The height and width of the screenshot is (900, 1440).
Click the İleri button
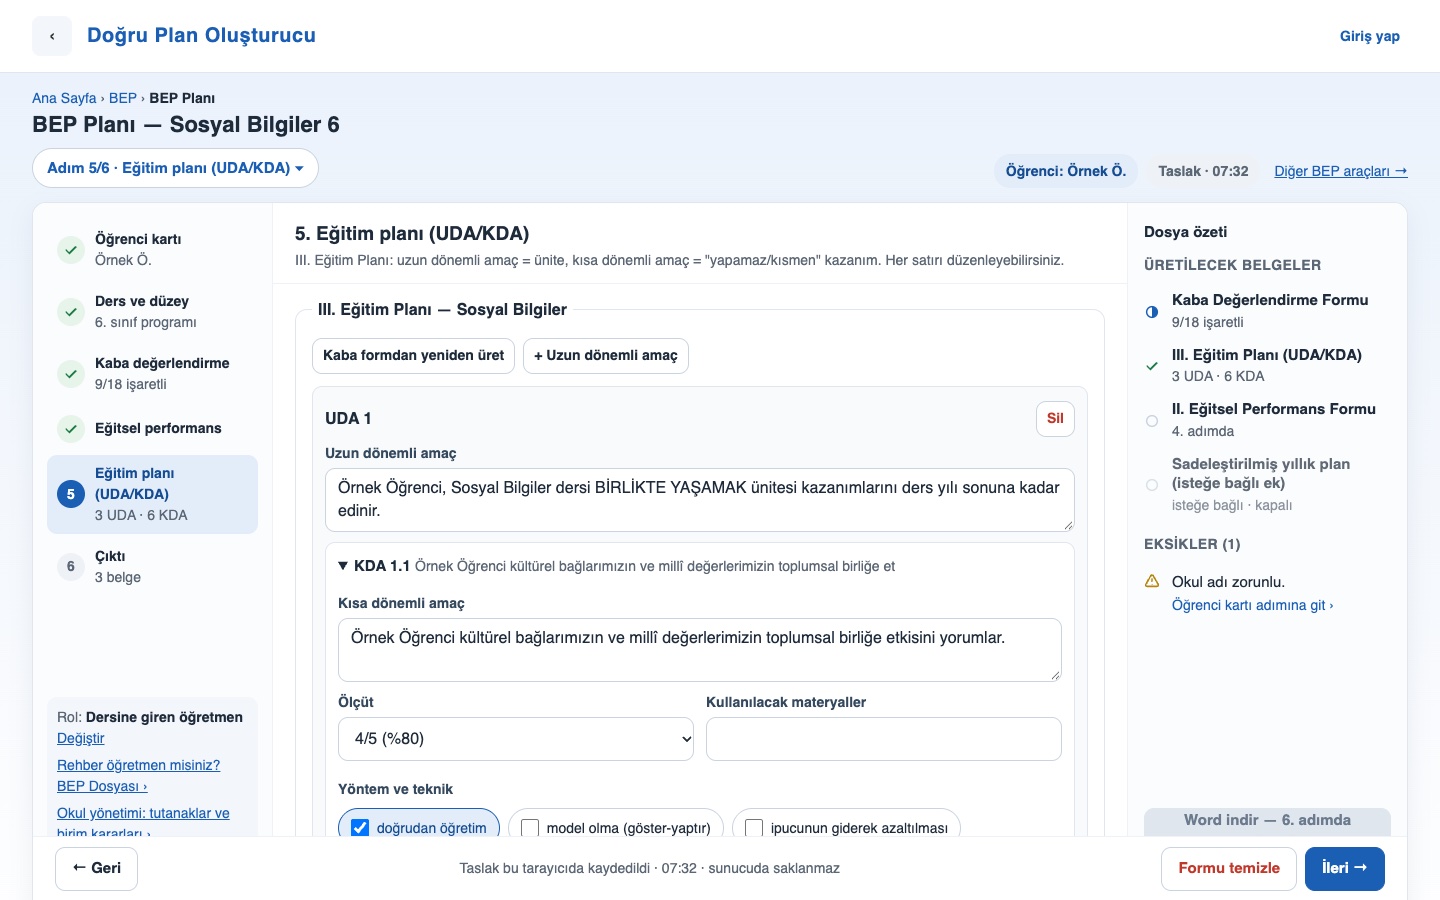coord(1344,868)
